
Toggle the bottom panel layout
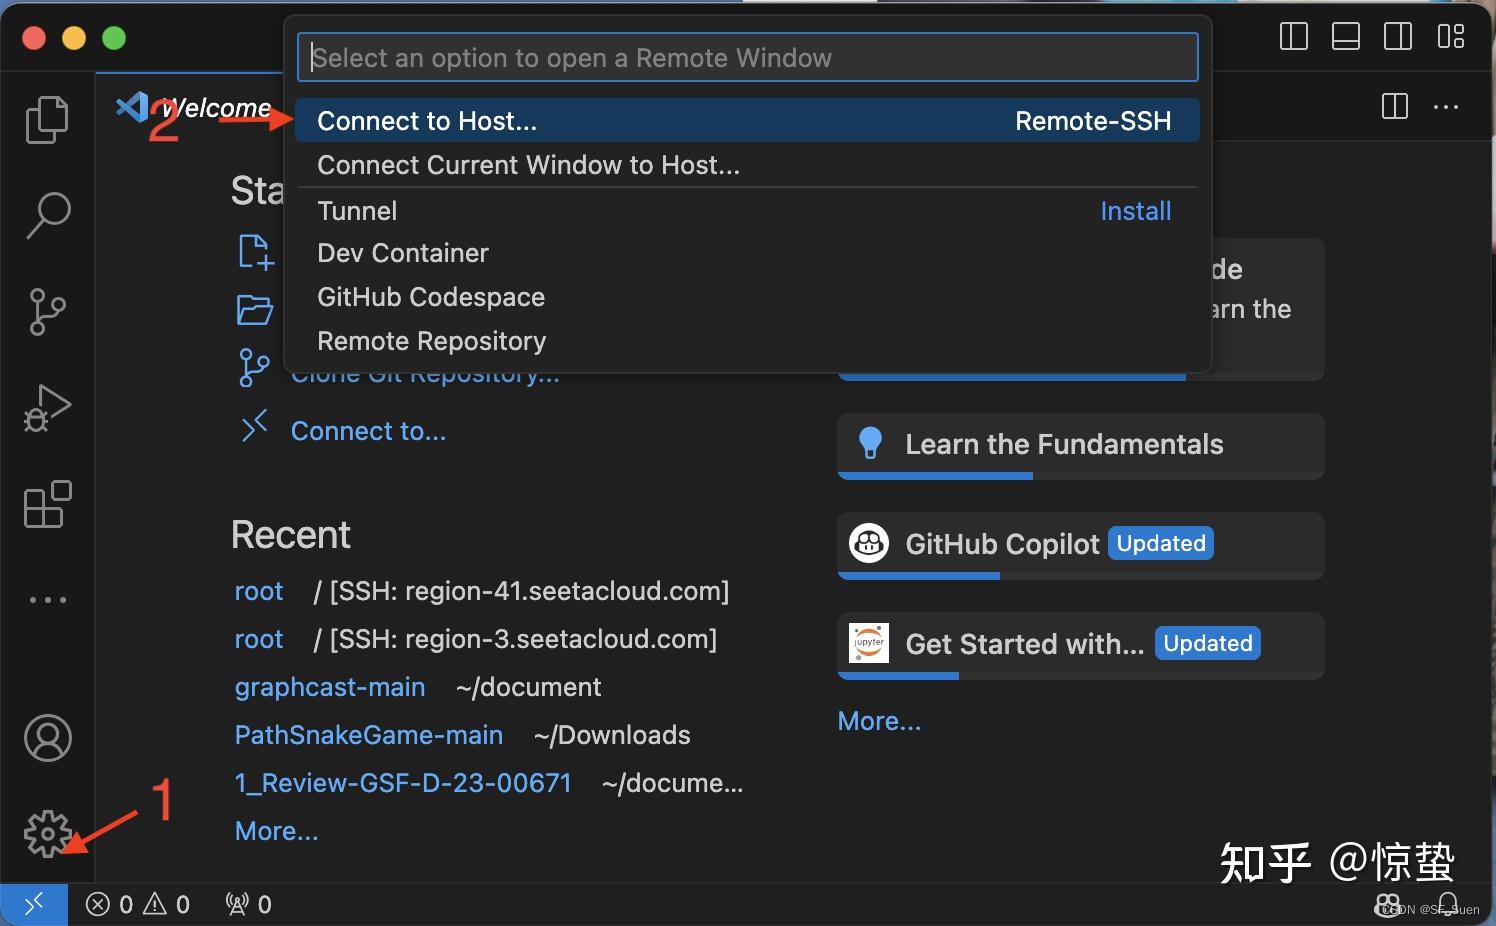1346,37
